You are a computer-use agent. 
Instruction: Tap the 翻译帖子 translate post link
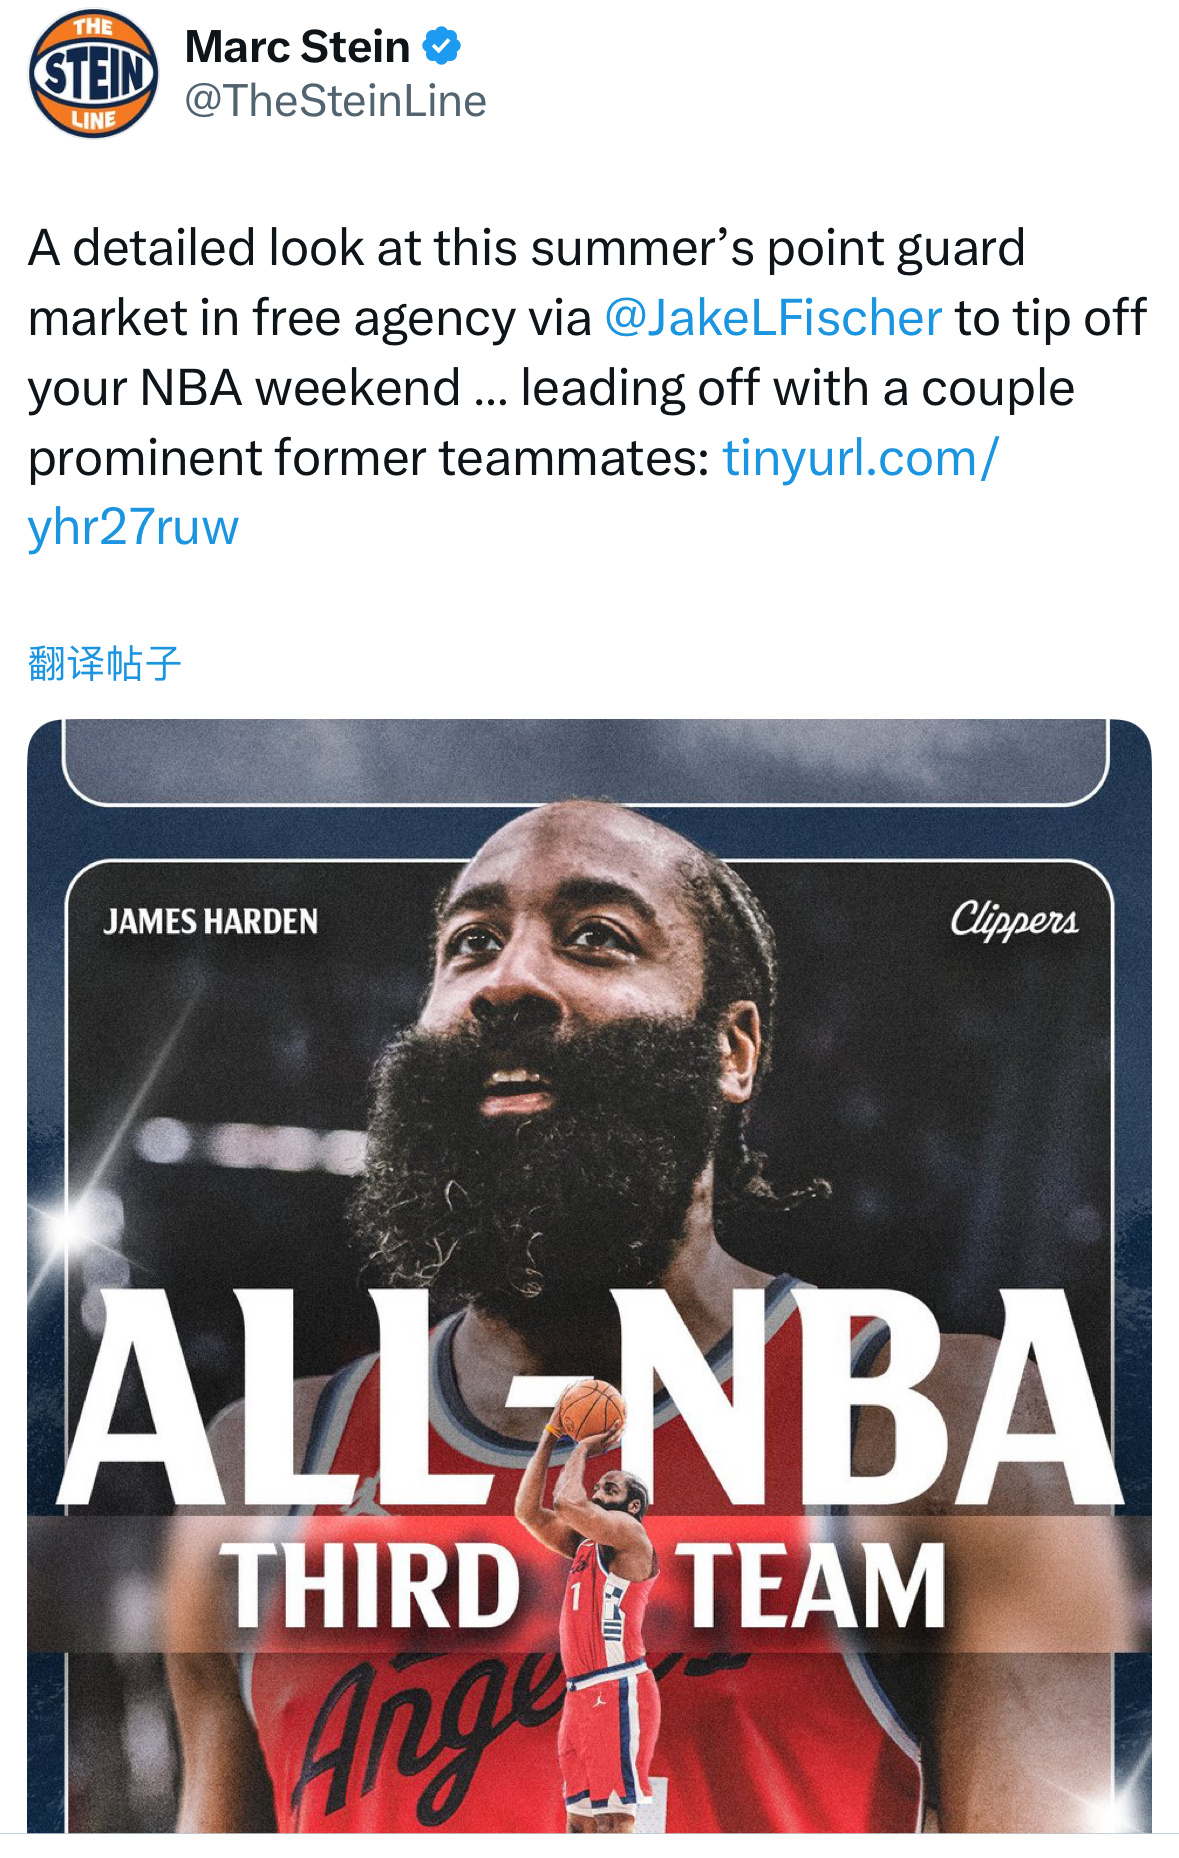coord(105,663)
